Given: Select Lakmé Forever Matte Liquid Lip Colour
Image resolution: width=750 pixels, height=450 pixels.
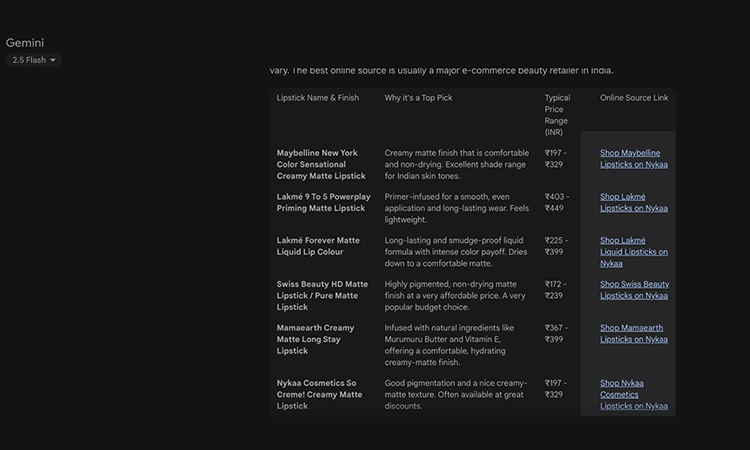Looking at the screenshot, I should (x=318, y=246).
